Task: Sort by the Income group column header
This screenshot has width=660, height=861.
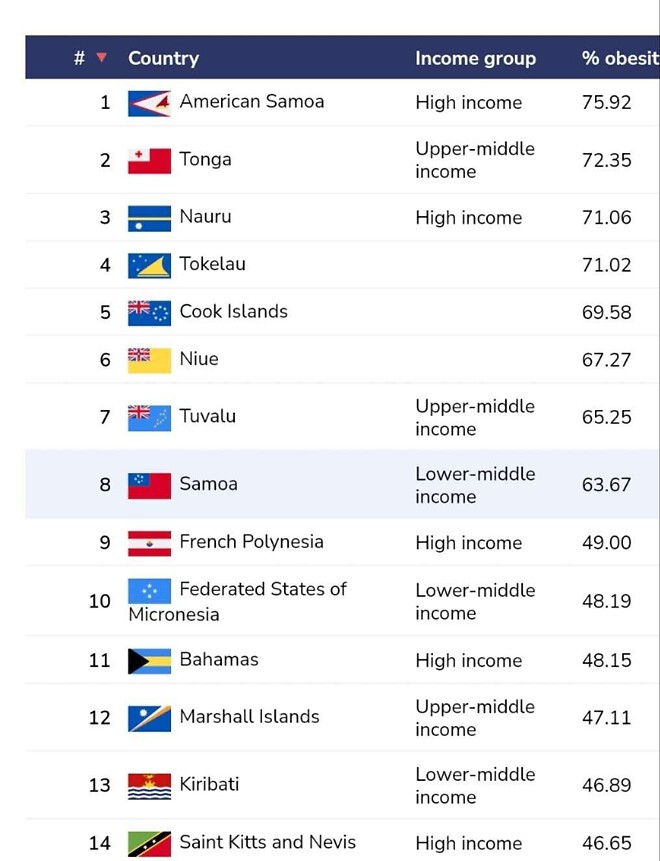Action: pos(475,59)
